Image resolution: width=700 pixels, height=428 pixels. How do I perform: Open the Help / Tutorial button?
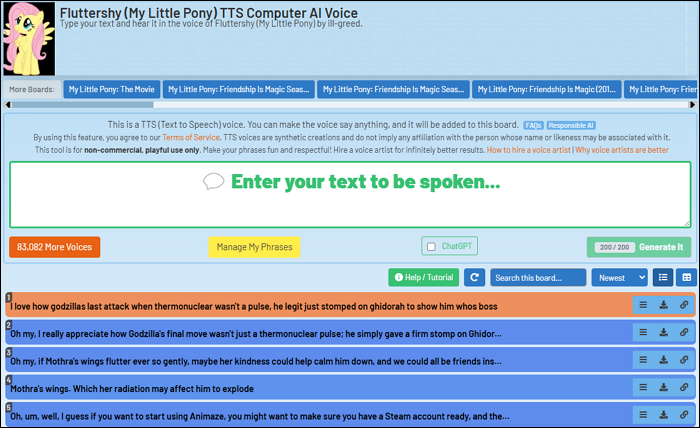(424, 278)
